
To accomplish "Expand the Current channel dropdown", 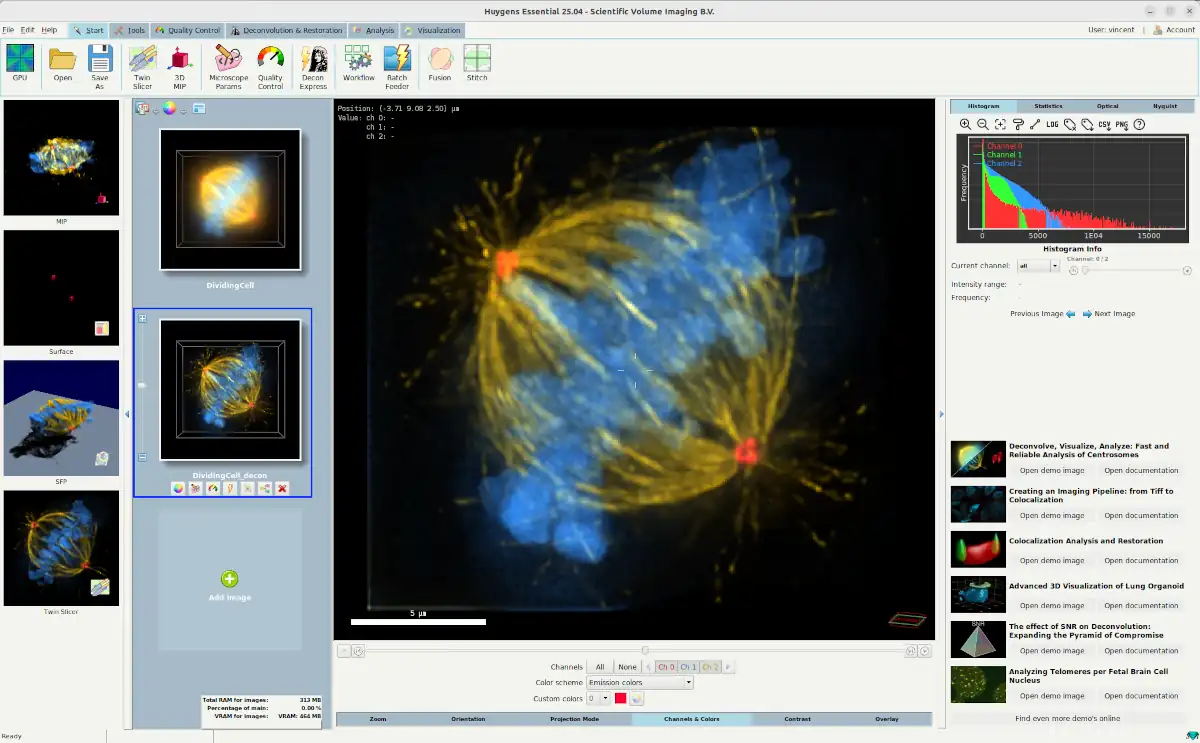I will [1038, 266].
